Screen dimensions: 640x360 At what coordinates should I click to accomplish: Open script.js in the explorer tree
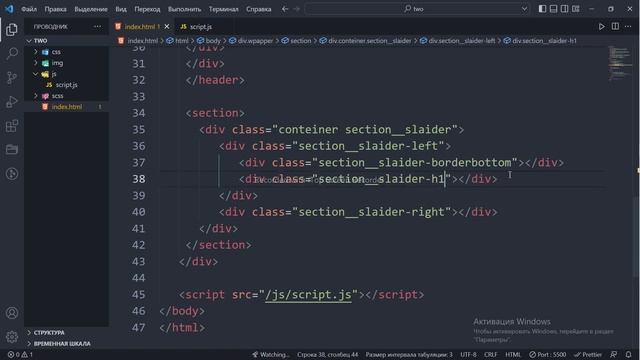coord(66,85)
